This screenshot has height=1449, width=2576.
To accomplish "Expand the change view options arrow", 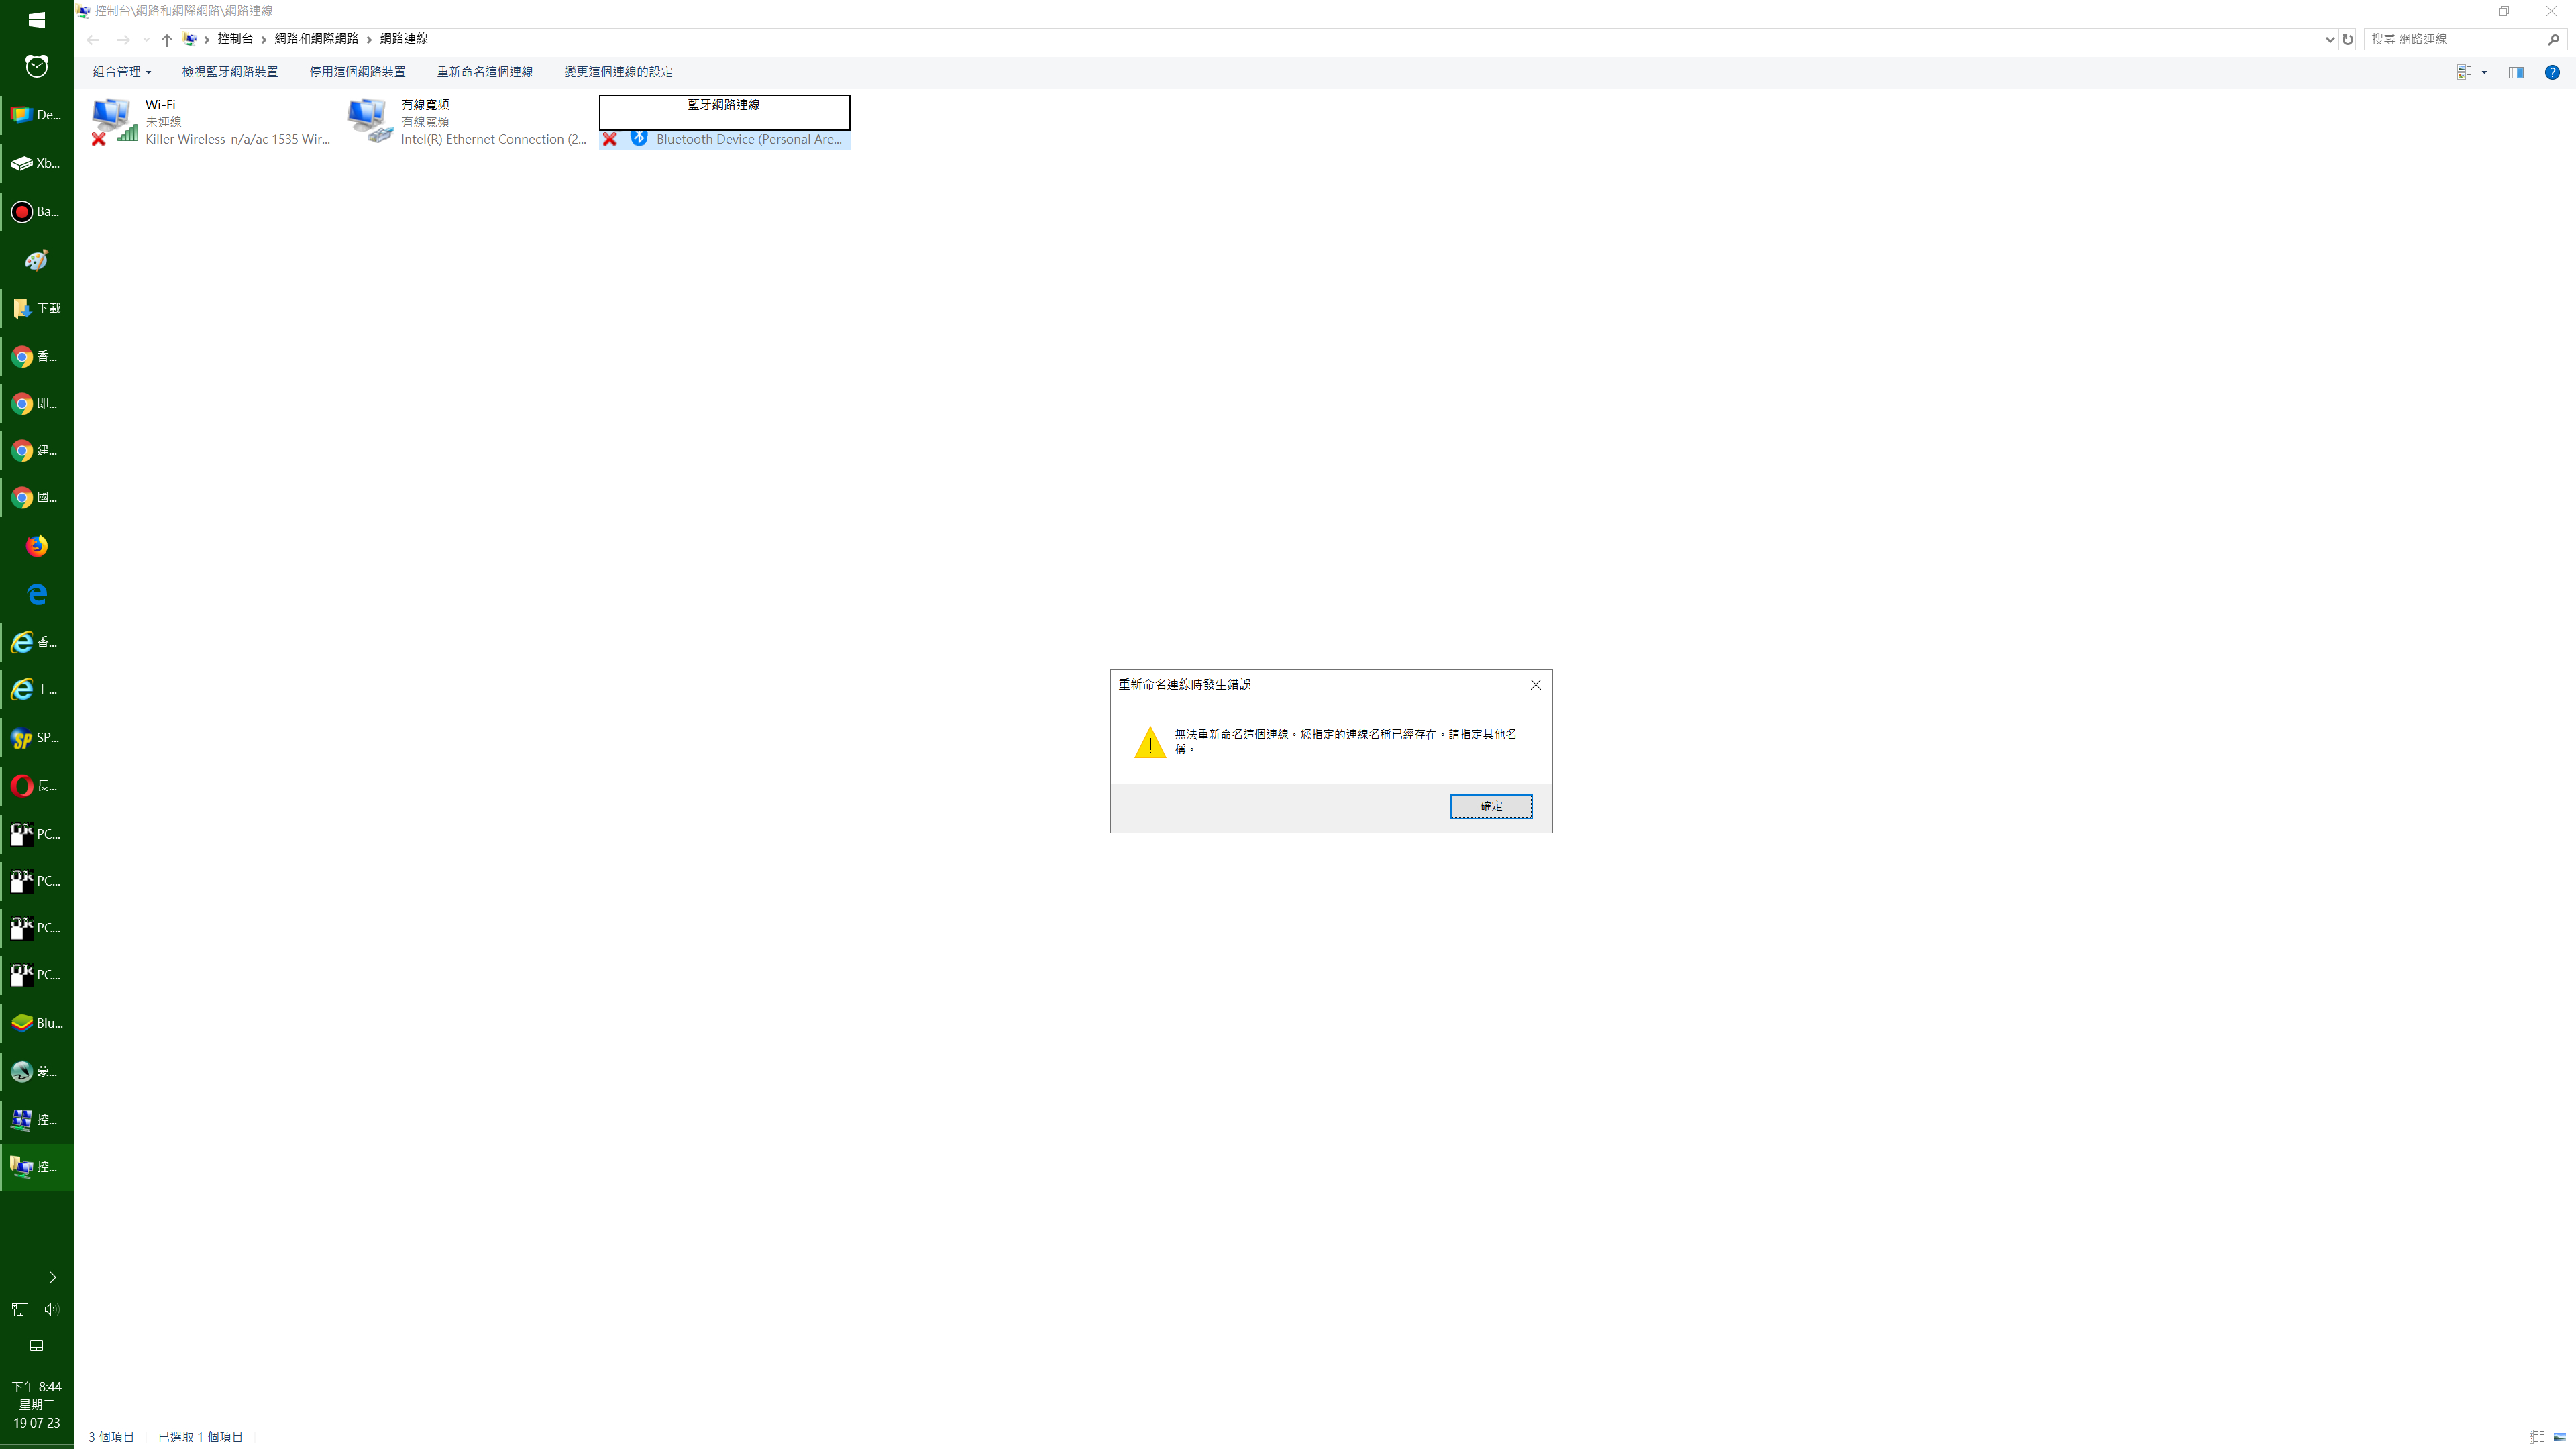I will tap(2484, 72).
